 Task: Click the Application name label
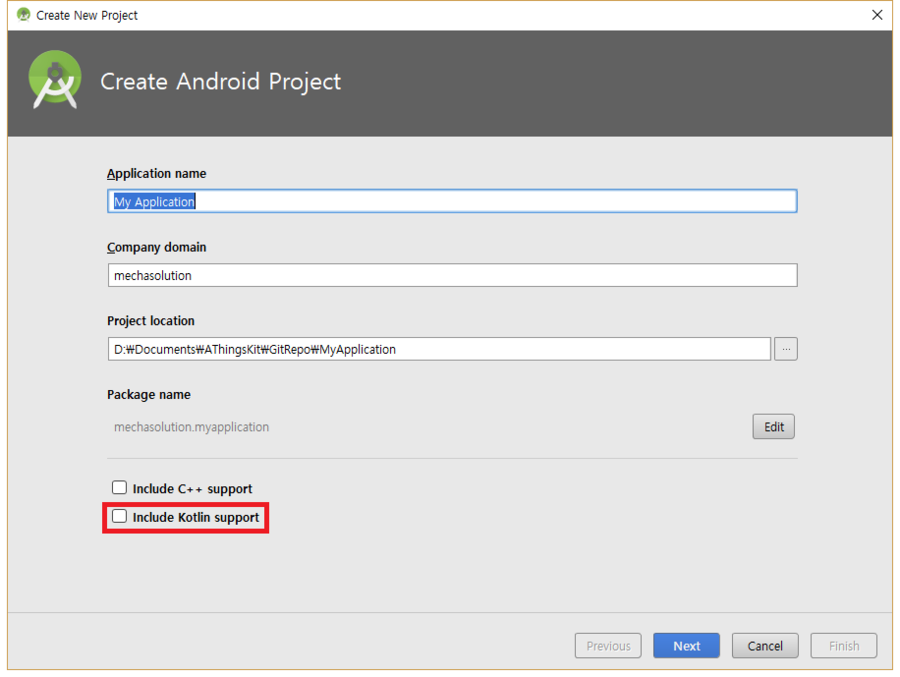click(156, 173)
